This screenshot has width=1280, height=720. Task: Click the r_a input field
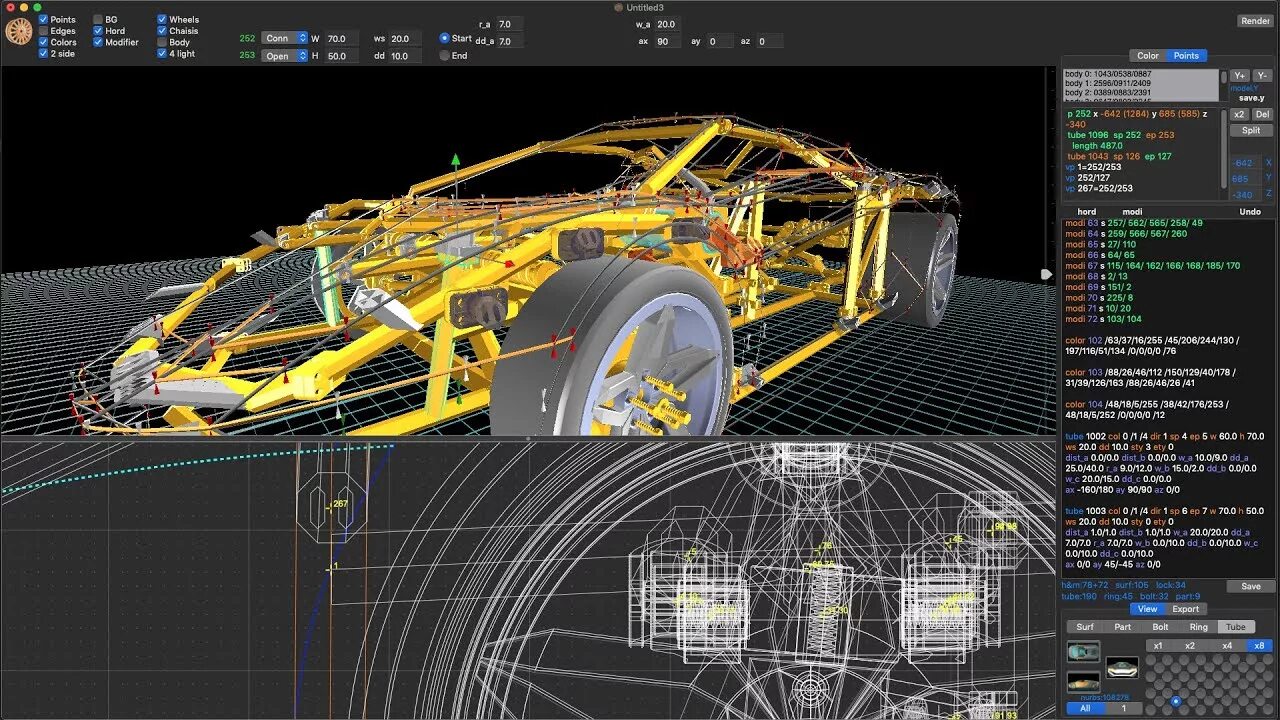pyautogui.click(x=510, y=24)
